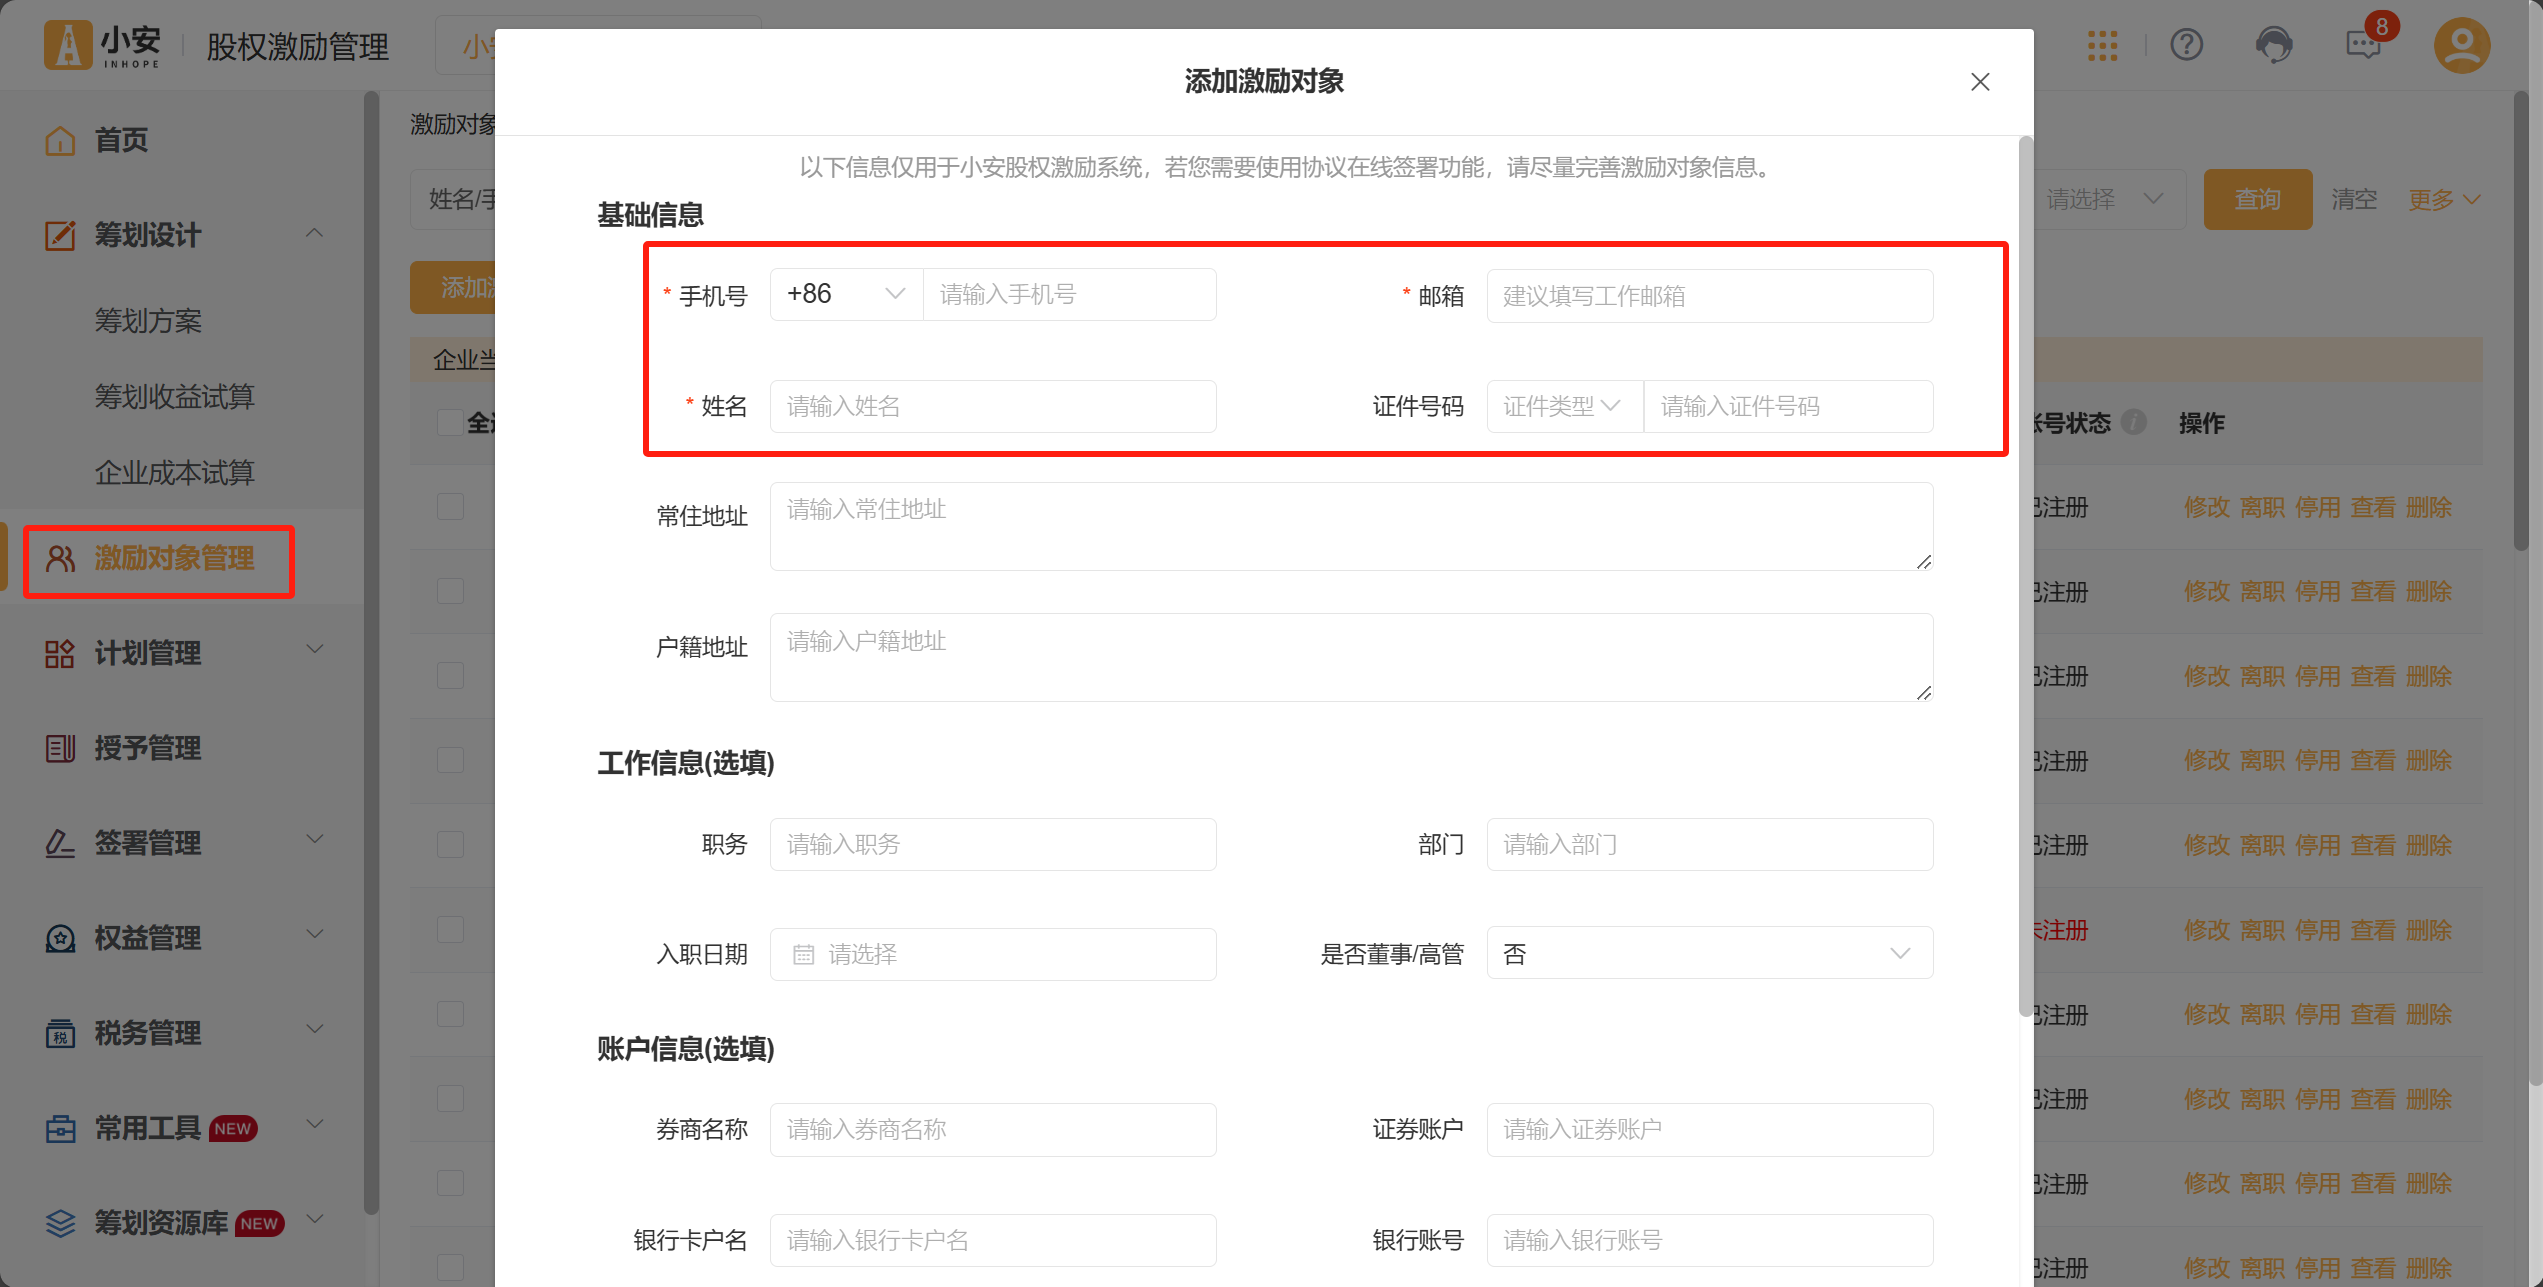Open the user avatar profile icon
The width and height of the screenshot is (2543, 1287).
(x=2462, y=45)
